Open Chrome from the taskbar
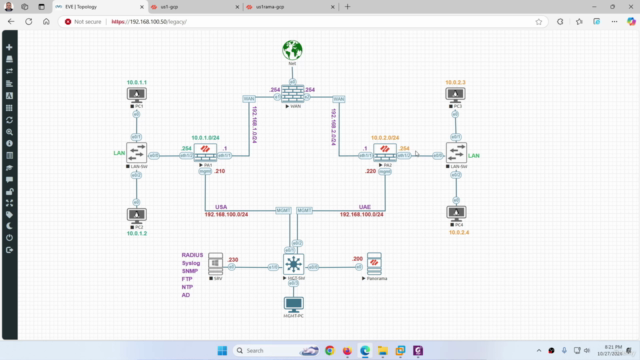Viewport: 640px width, 360px height. (329, 351)
